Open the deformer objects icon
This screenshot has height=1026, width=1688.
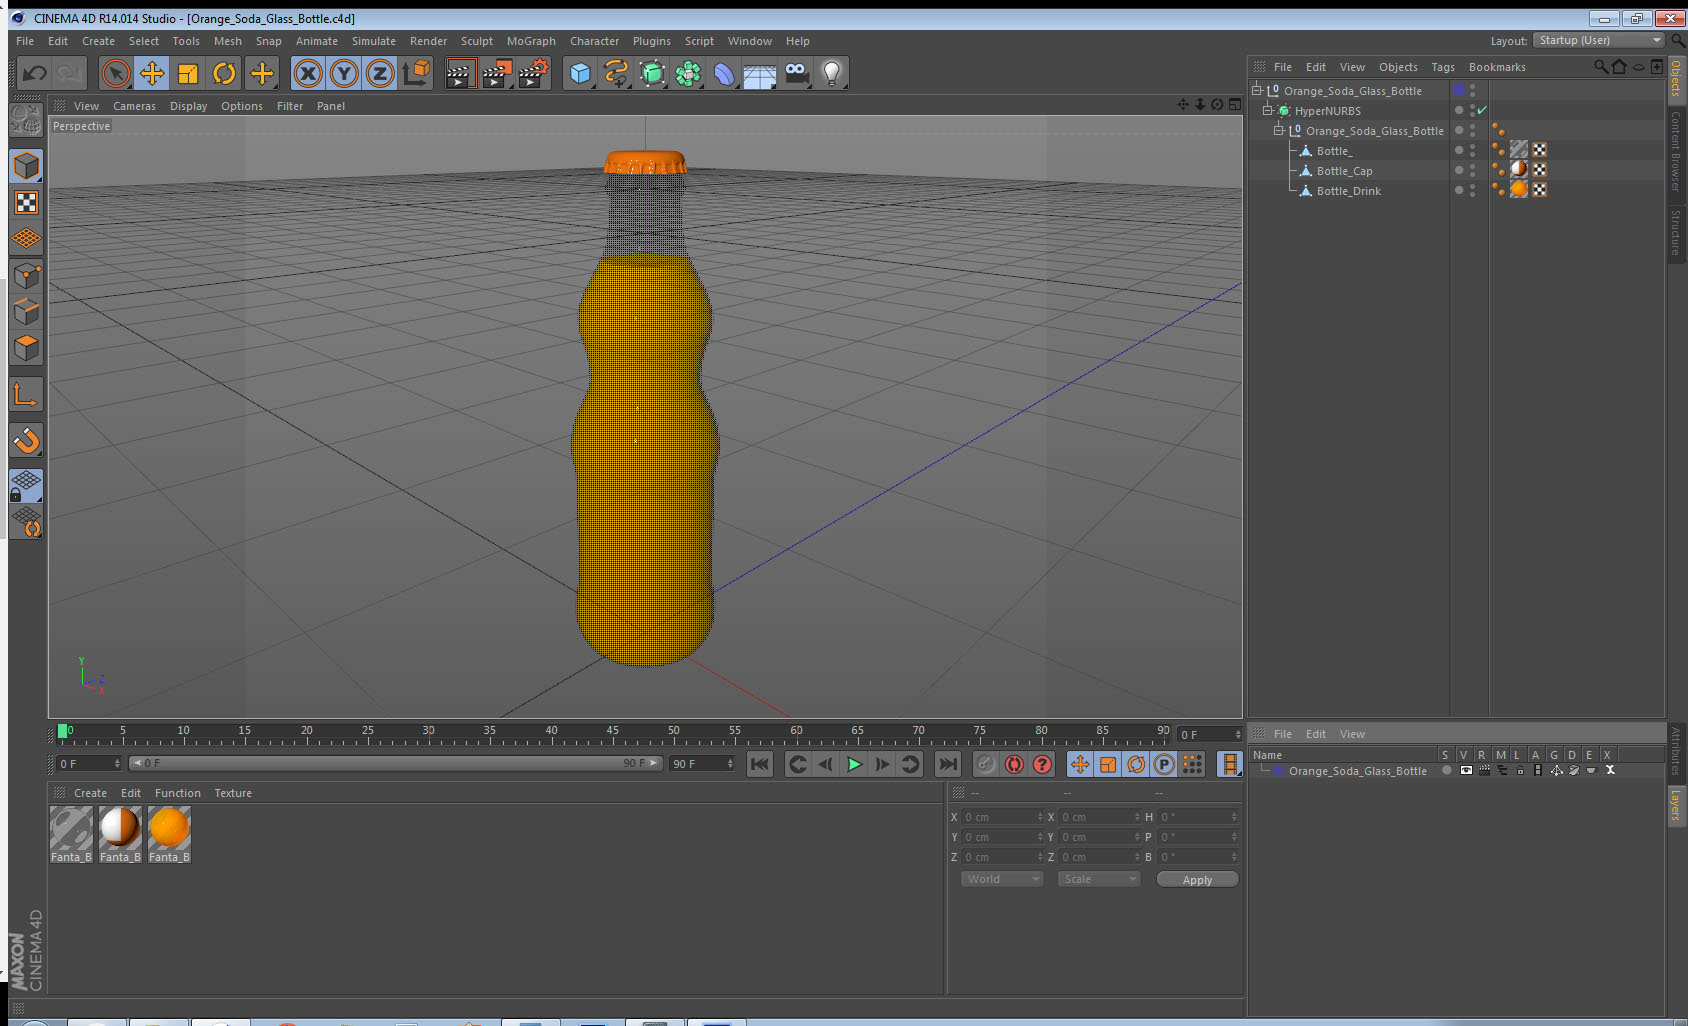[724, 73]
